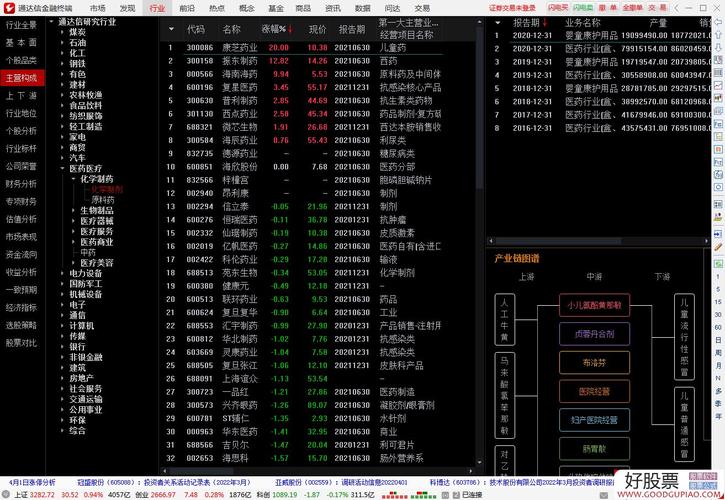725x500 pixels.
Task: Select 行业全景 in left sidebar
Action: click(21, 25)
